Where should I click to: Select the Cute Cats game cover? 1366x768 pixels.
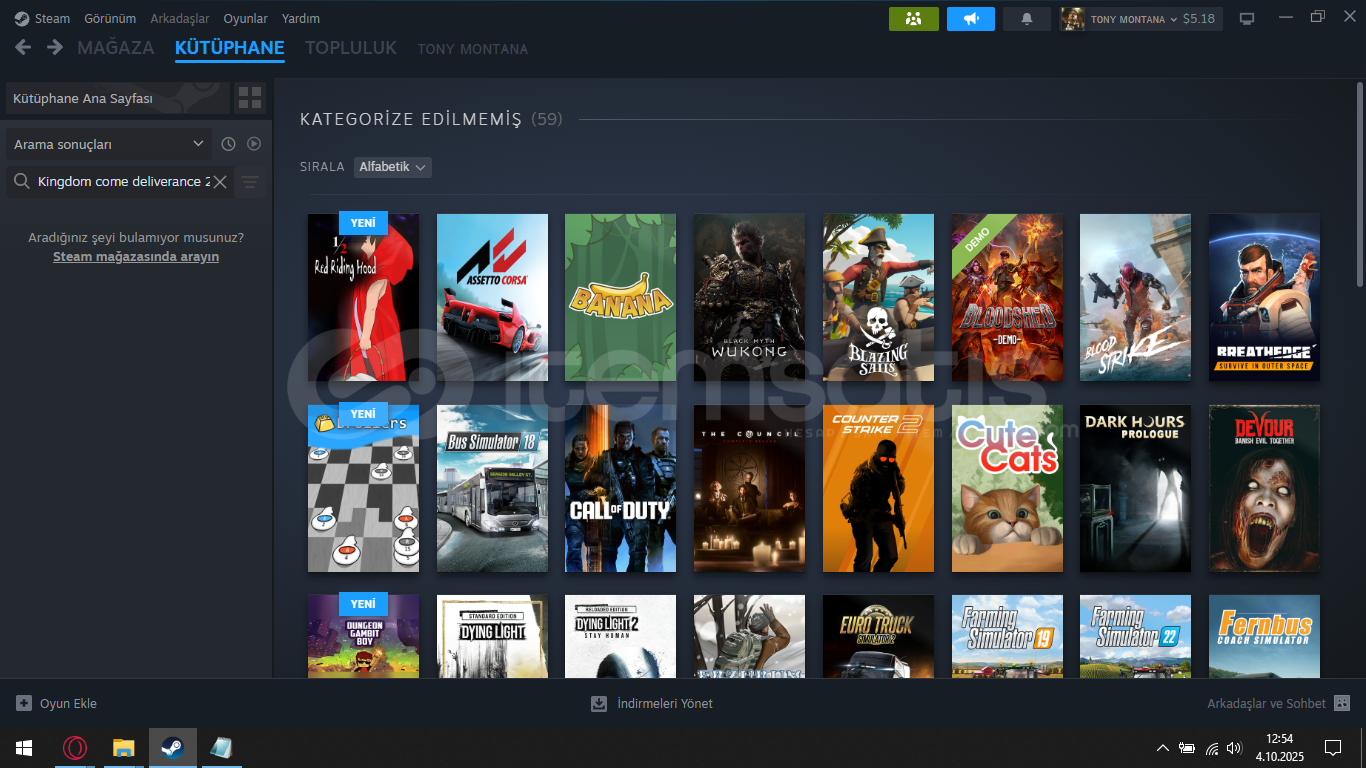pos(1007,488)
